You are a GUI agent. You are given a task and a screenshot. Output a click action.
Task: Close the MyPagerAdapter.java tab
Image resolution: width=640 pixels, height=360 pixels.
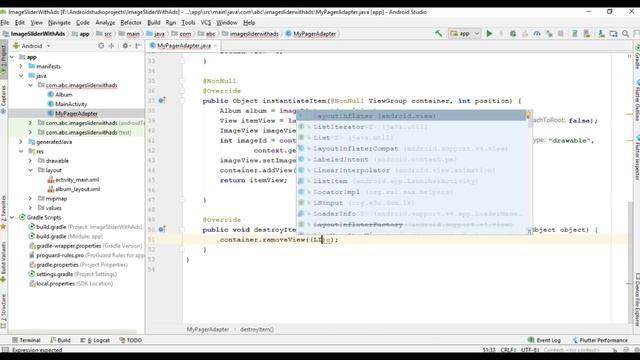[216, 45]
